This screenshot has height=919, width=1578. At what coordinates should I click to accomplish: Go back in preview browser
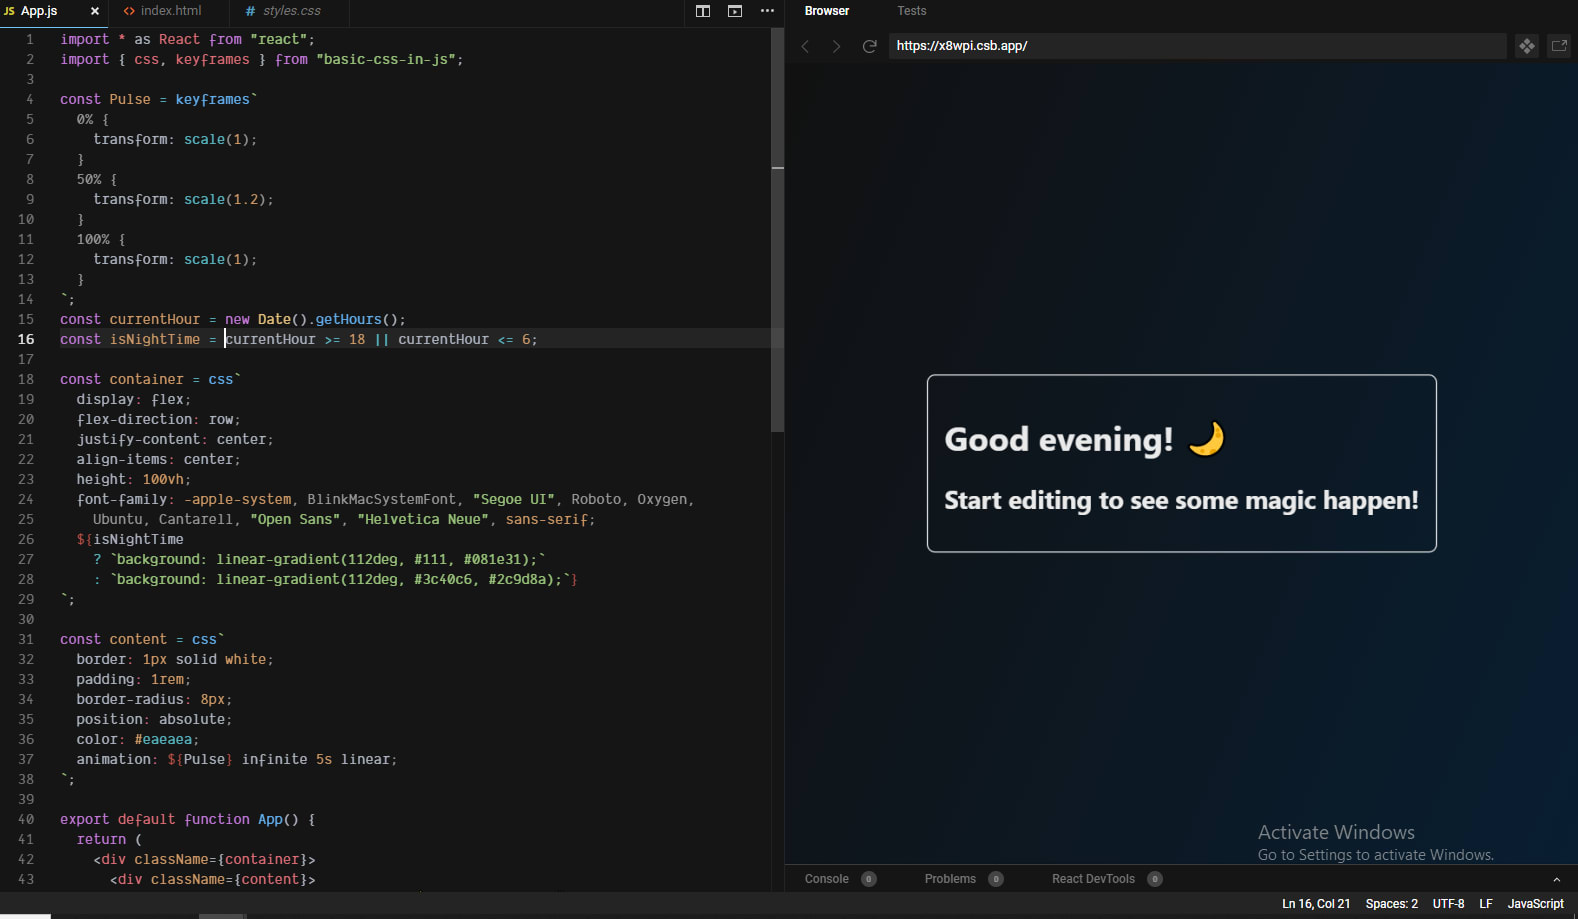806,46
